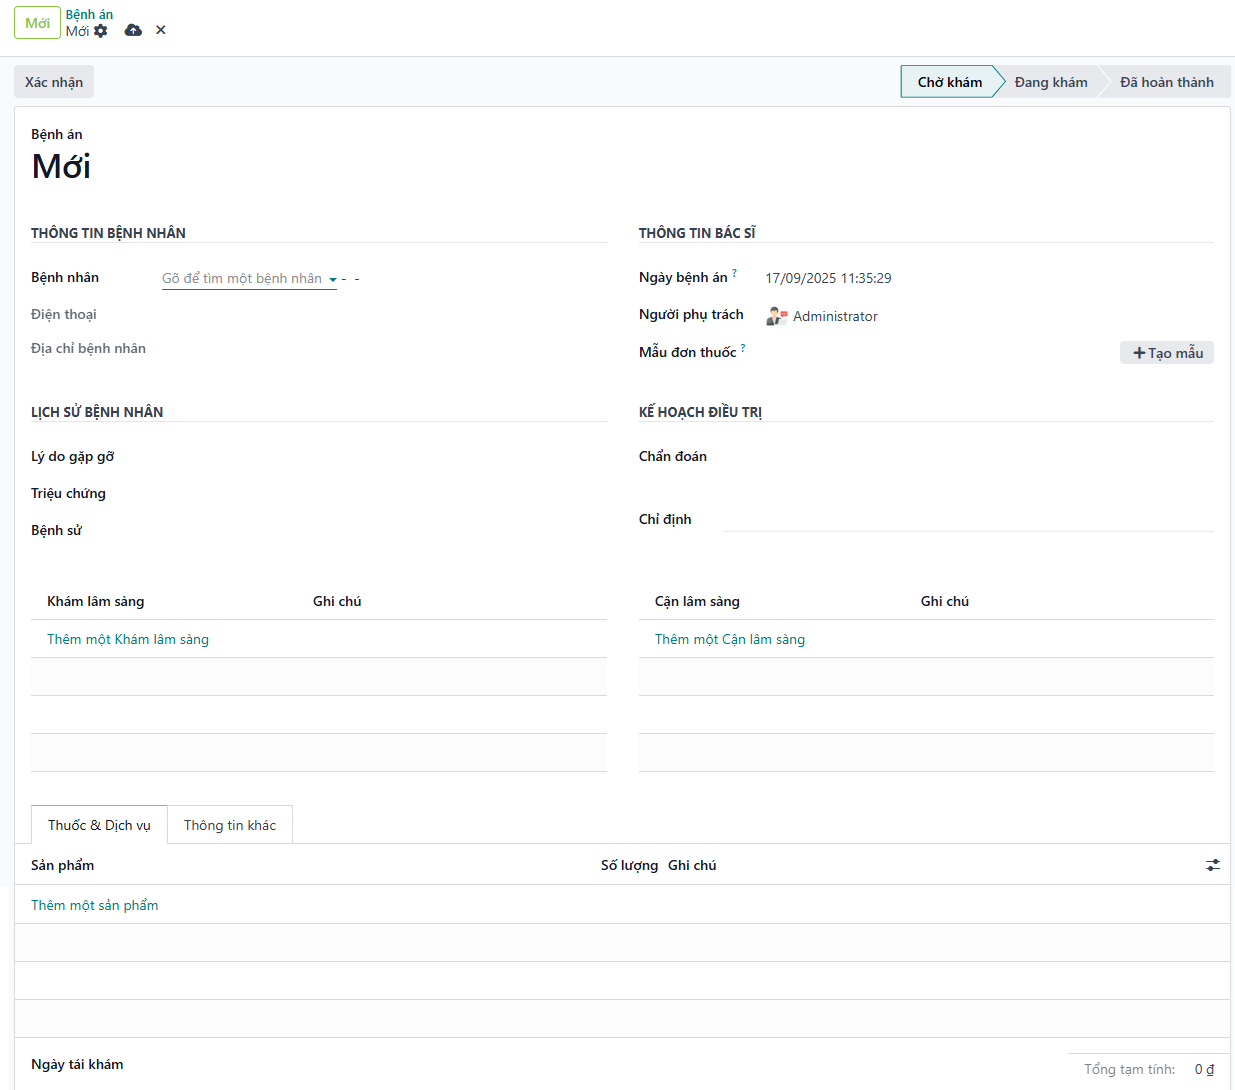The image size is (1235, 1090).
Task: Click Thêm một Khám lâm sàng link
Action: point(128,639)
